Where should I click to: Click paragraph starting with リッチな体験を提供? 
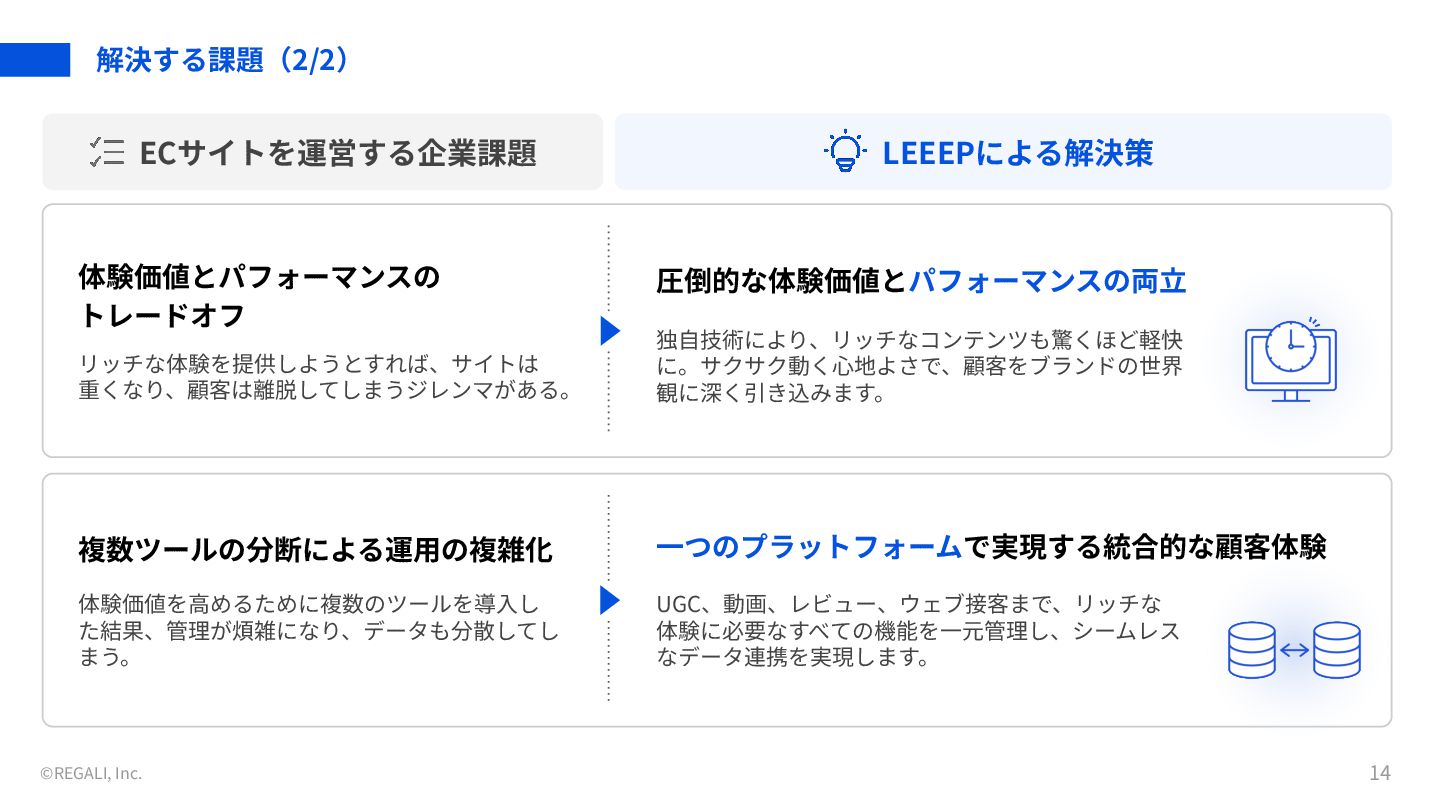click(x=325, y=376)
